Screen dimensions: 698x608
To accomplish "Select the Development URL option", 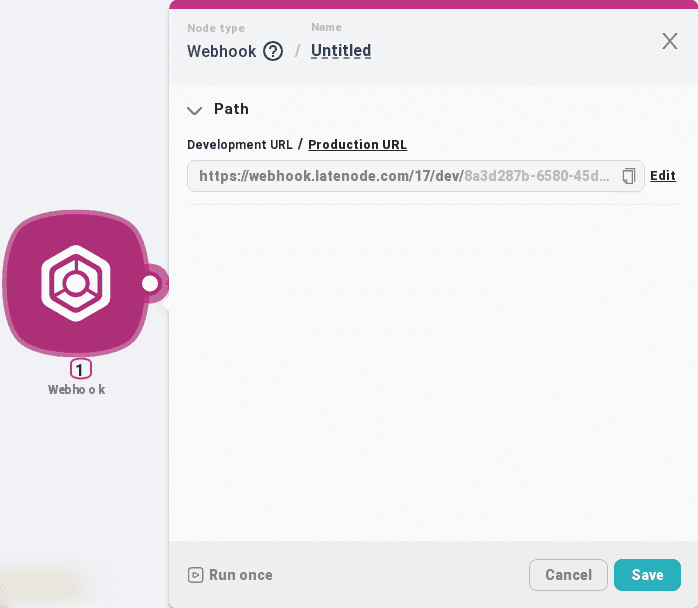I will (240, 145).
